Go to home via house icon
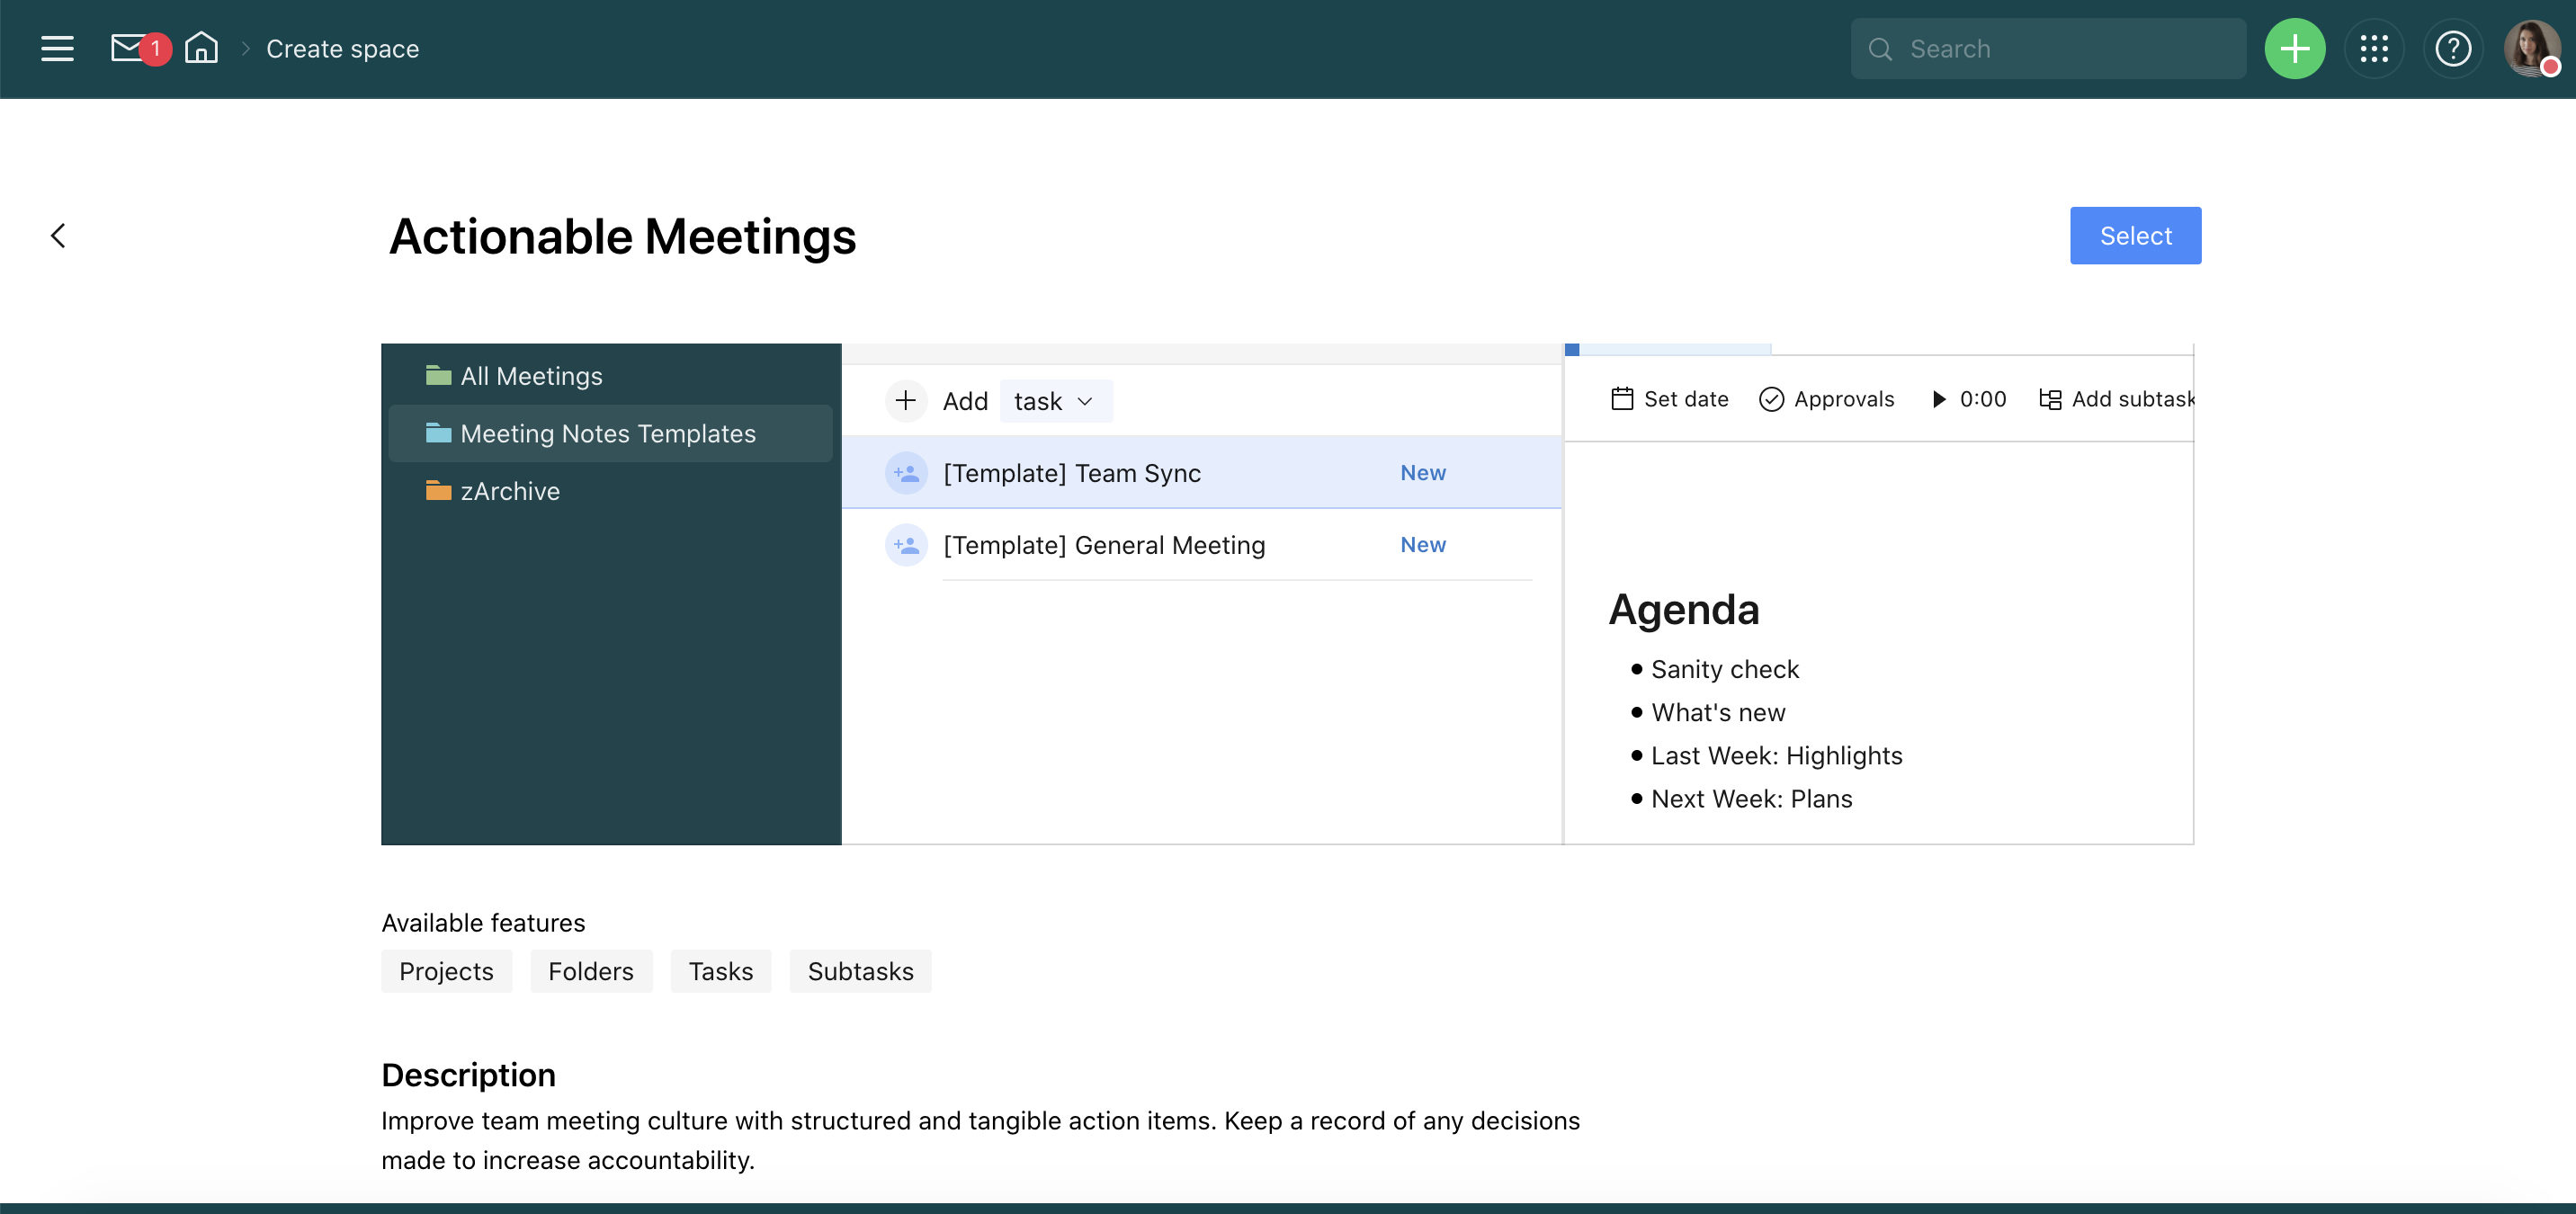The image size is (2576, 1214). [x=201, y=48]
